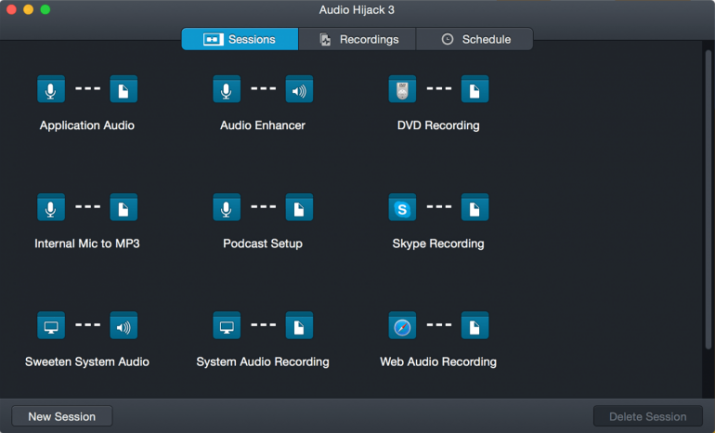Select the Web Audio Recording label

[x=438, y=362]
